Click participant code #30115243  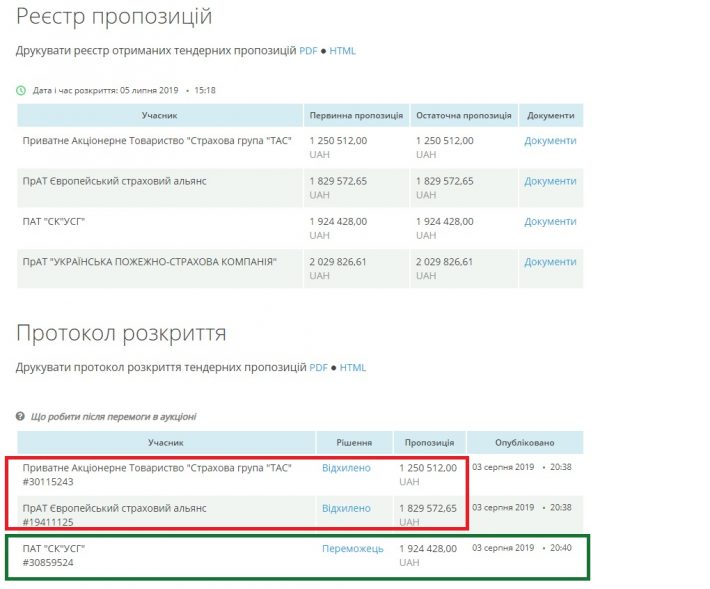tap(48, 482)
